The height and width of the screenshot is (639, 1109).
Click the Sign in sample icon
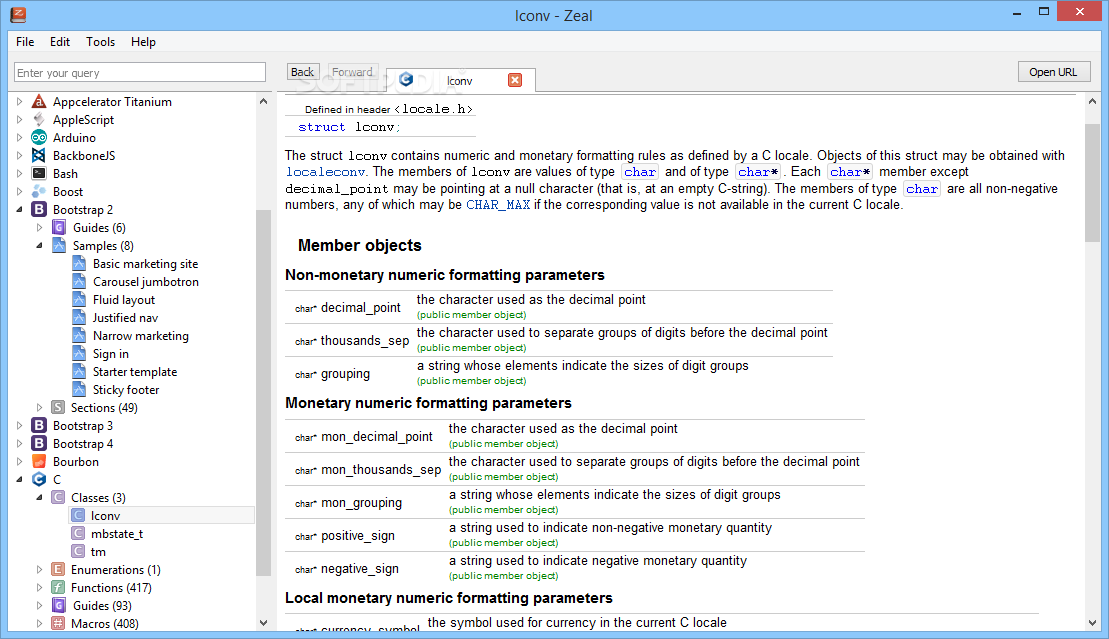(79, 353)
